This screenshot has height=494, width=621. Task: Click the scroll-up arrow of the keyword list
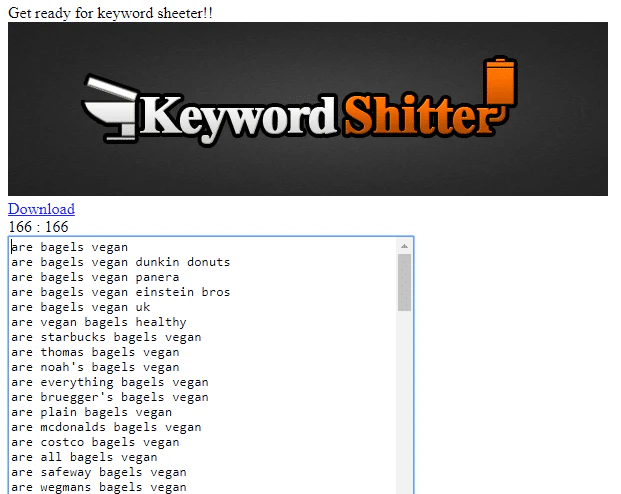coord(404,246)
